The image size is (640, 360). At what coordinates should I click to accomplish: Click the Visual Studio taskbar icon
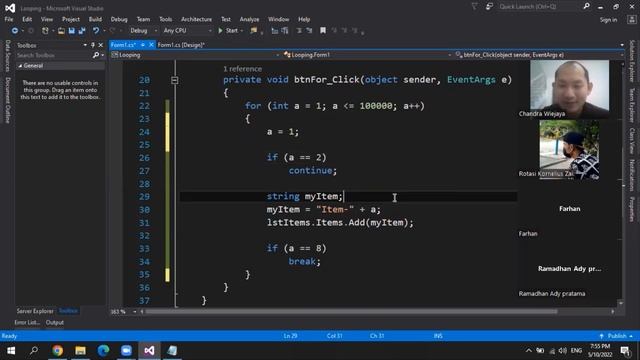tap(149, 351)
